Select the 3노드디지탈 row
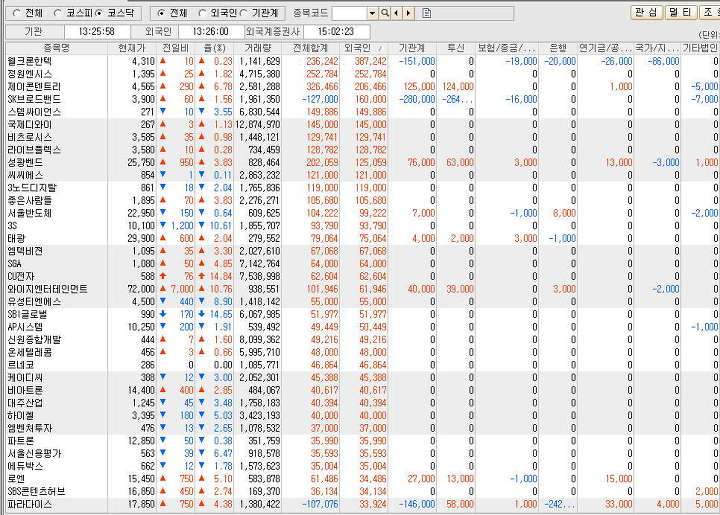Image resolution: width=720 pixels, height=515 pixels. [363, 188]
